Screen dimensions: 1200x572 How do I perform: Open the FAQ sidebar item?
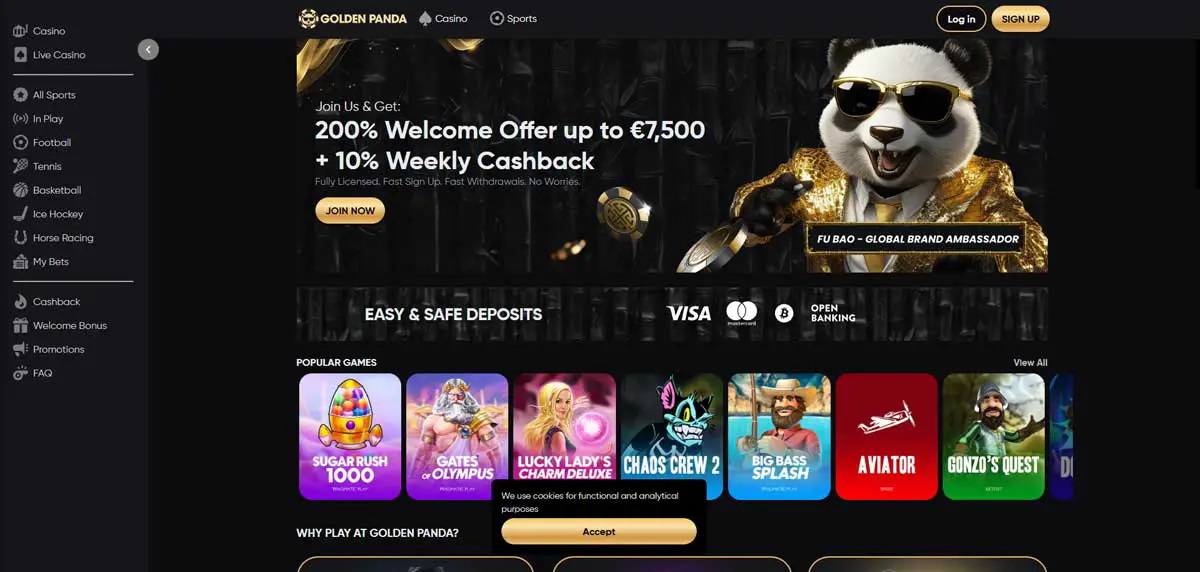click(x=42, y=373)
